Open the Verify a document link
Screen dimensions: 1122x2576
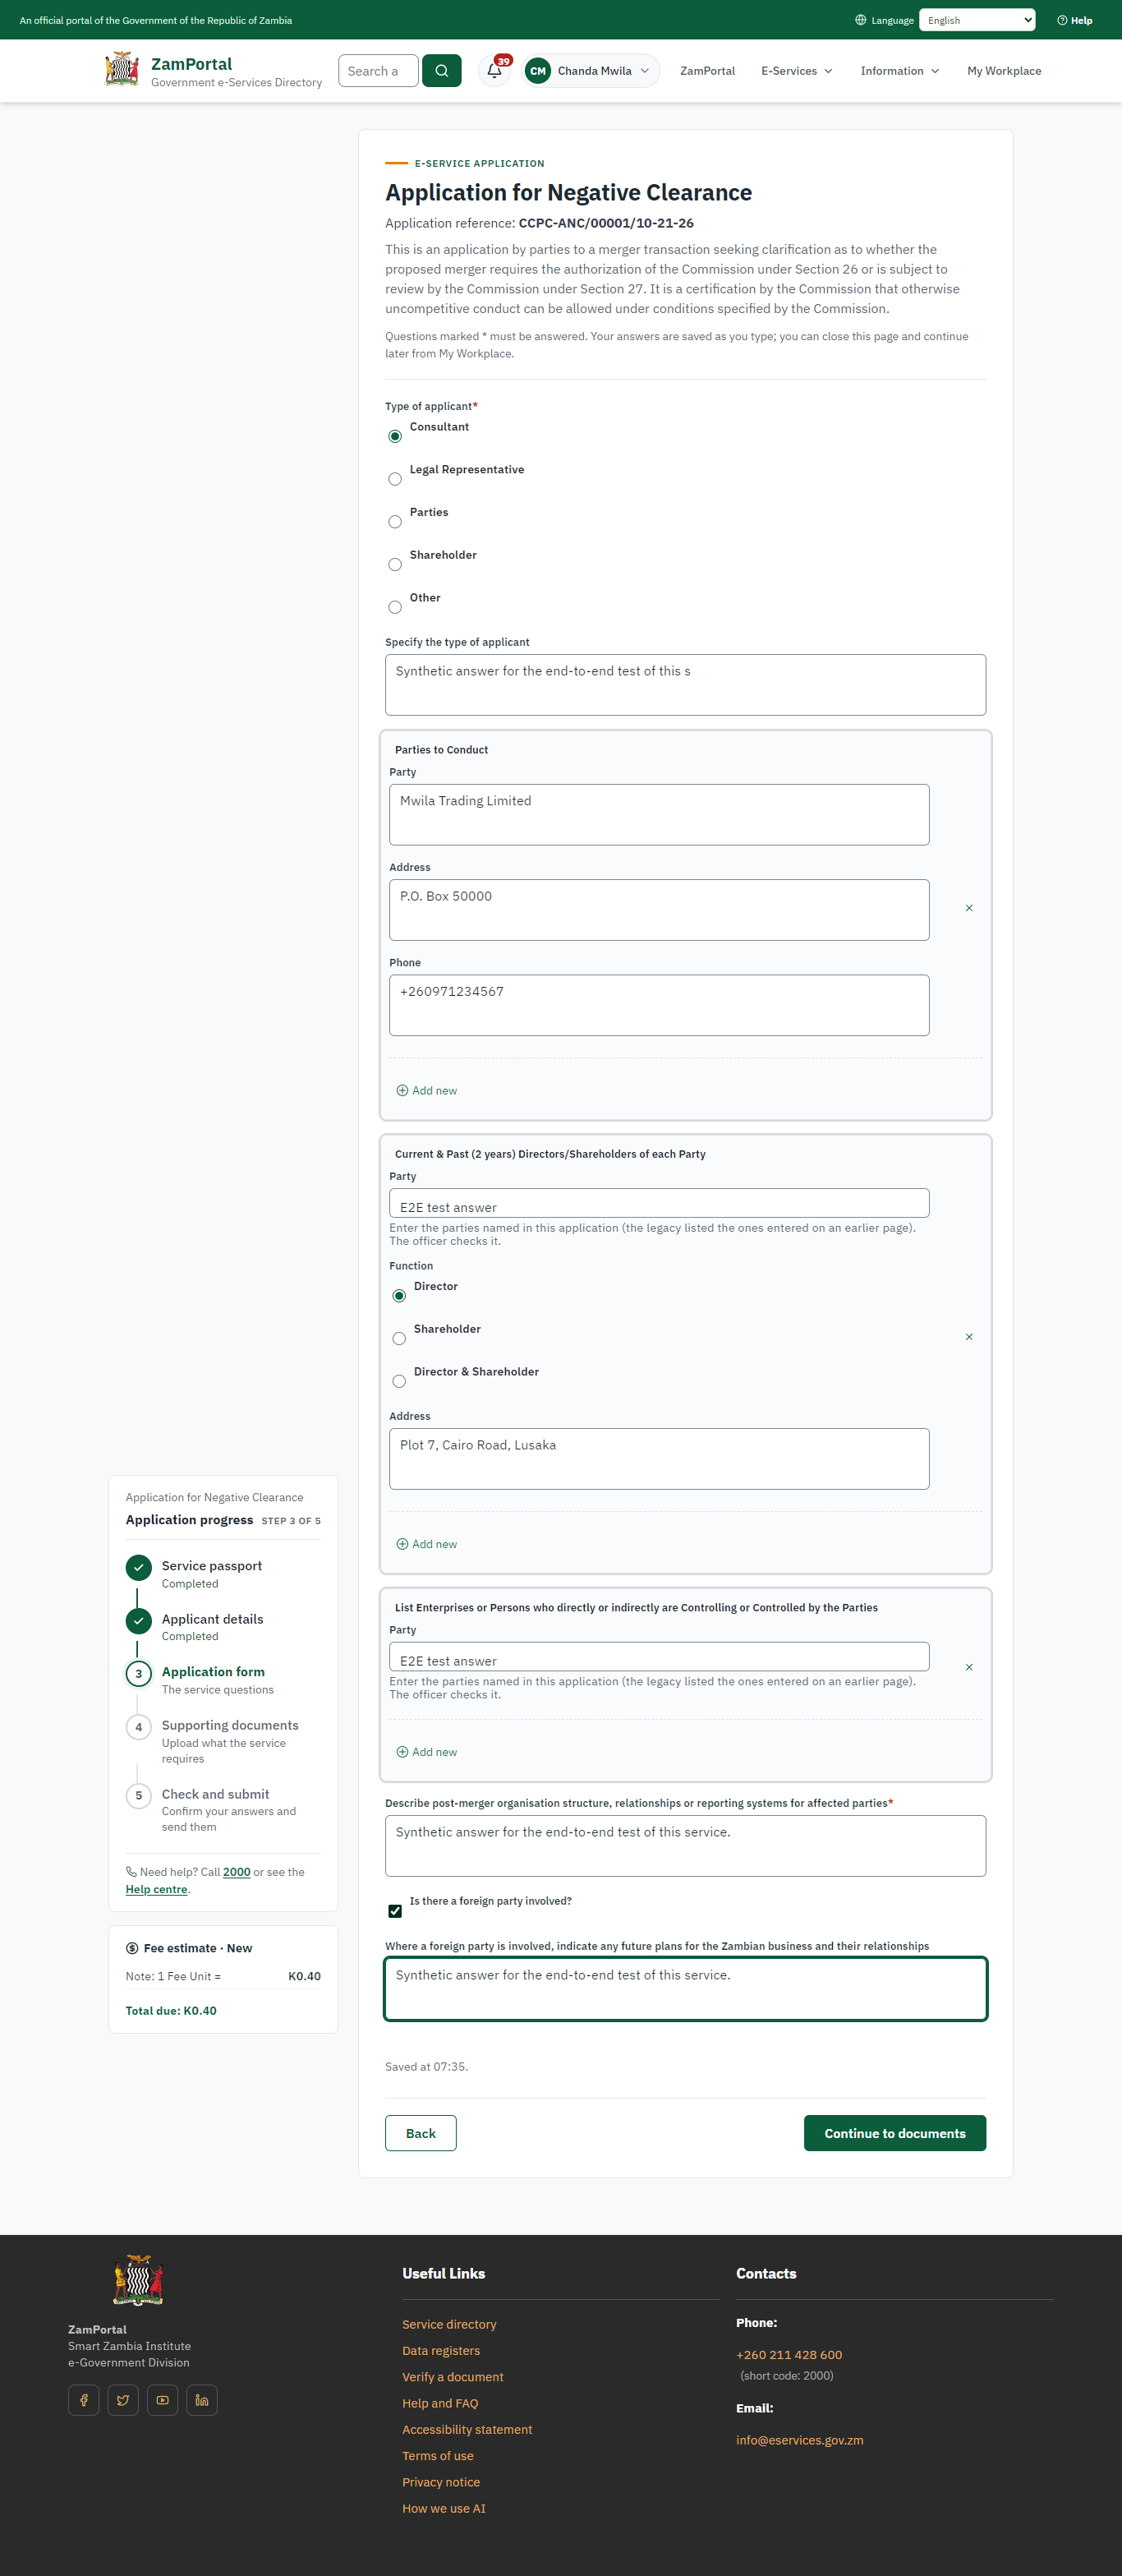coord(453,2377)
